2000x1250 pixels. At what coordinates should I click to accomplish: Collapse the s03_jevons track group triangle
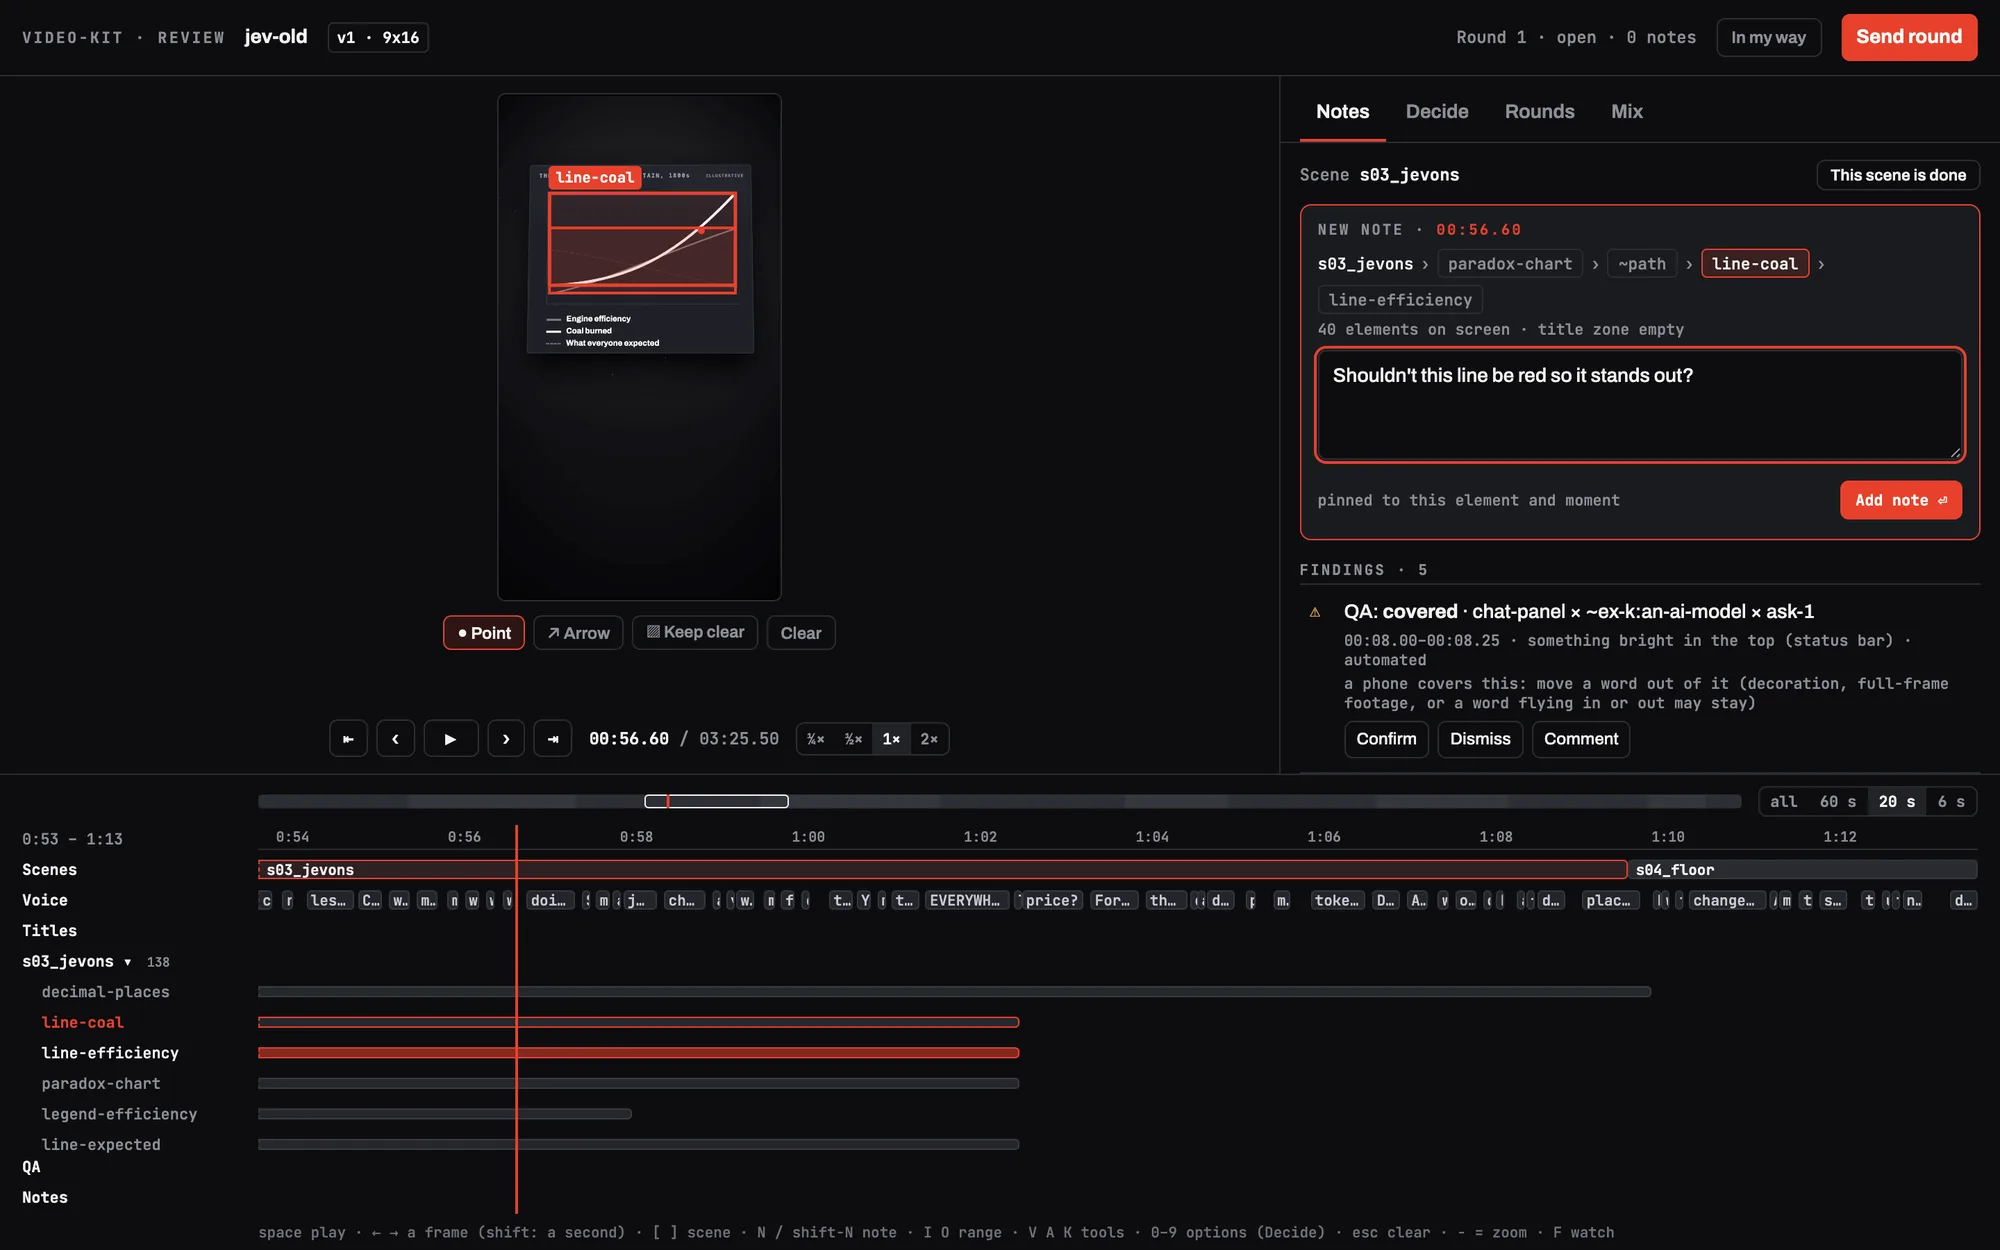point(128,962)
